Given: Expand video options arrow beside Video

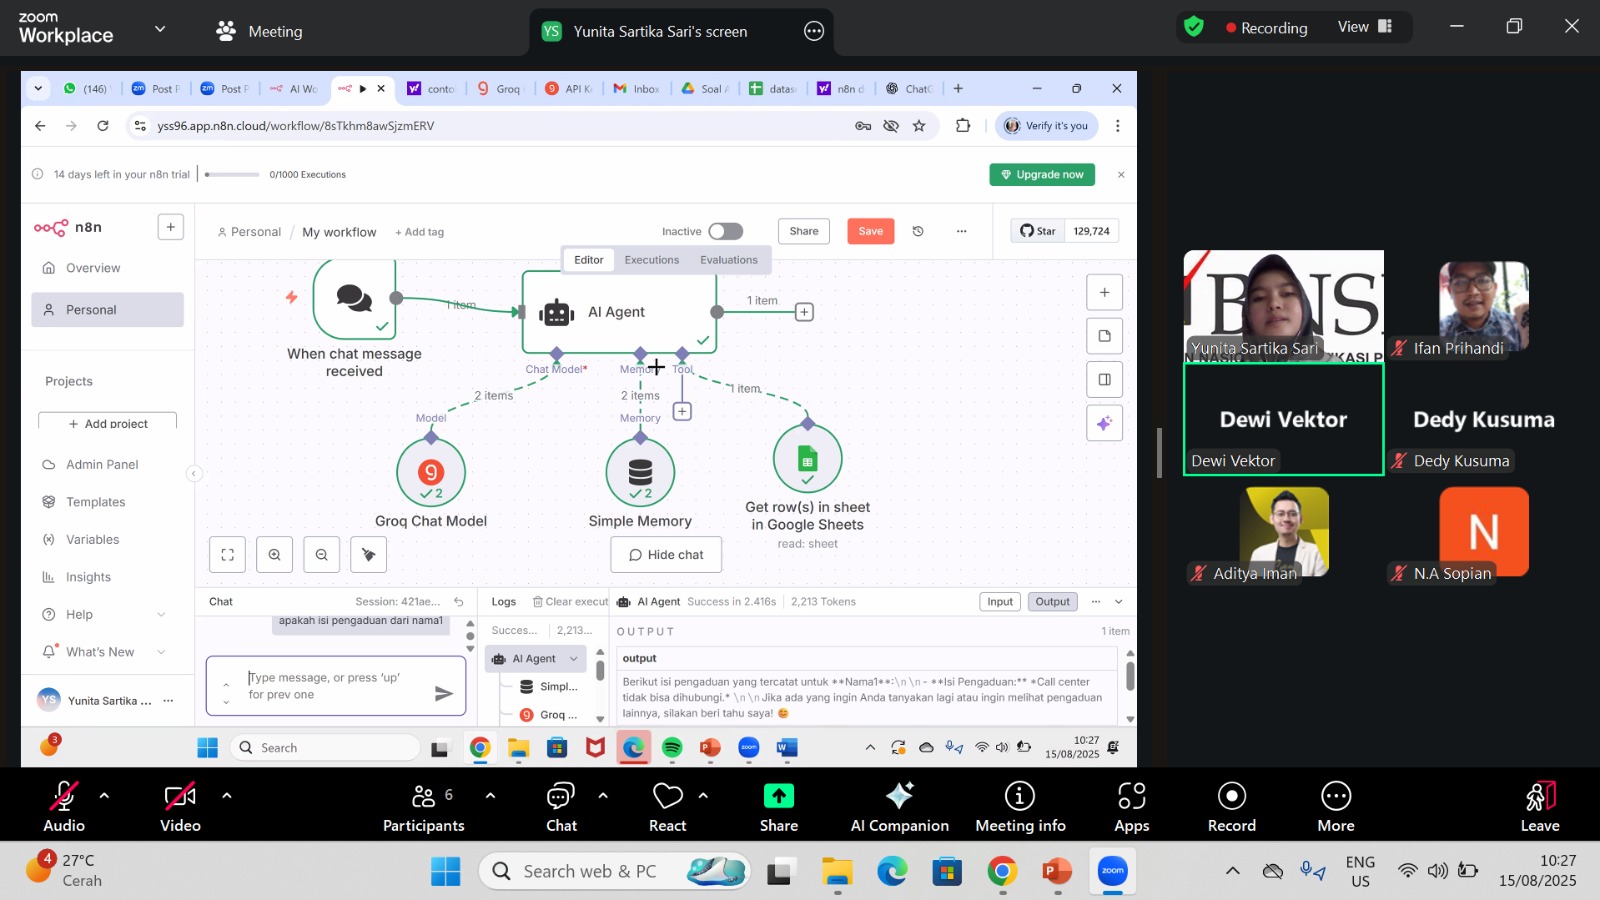Looking at the screenshot, I should click(x=227, y=796).
